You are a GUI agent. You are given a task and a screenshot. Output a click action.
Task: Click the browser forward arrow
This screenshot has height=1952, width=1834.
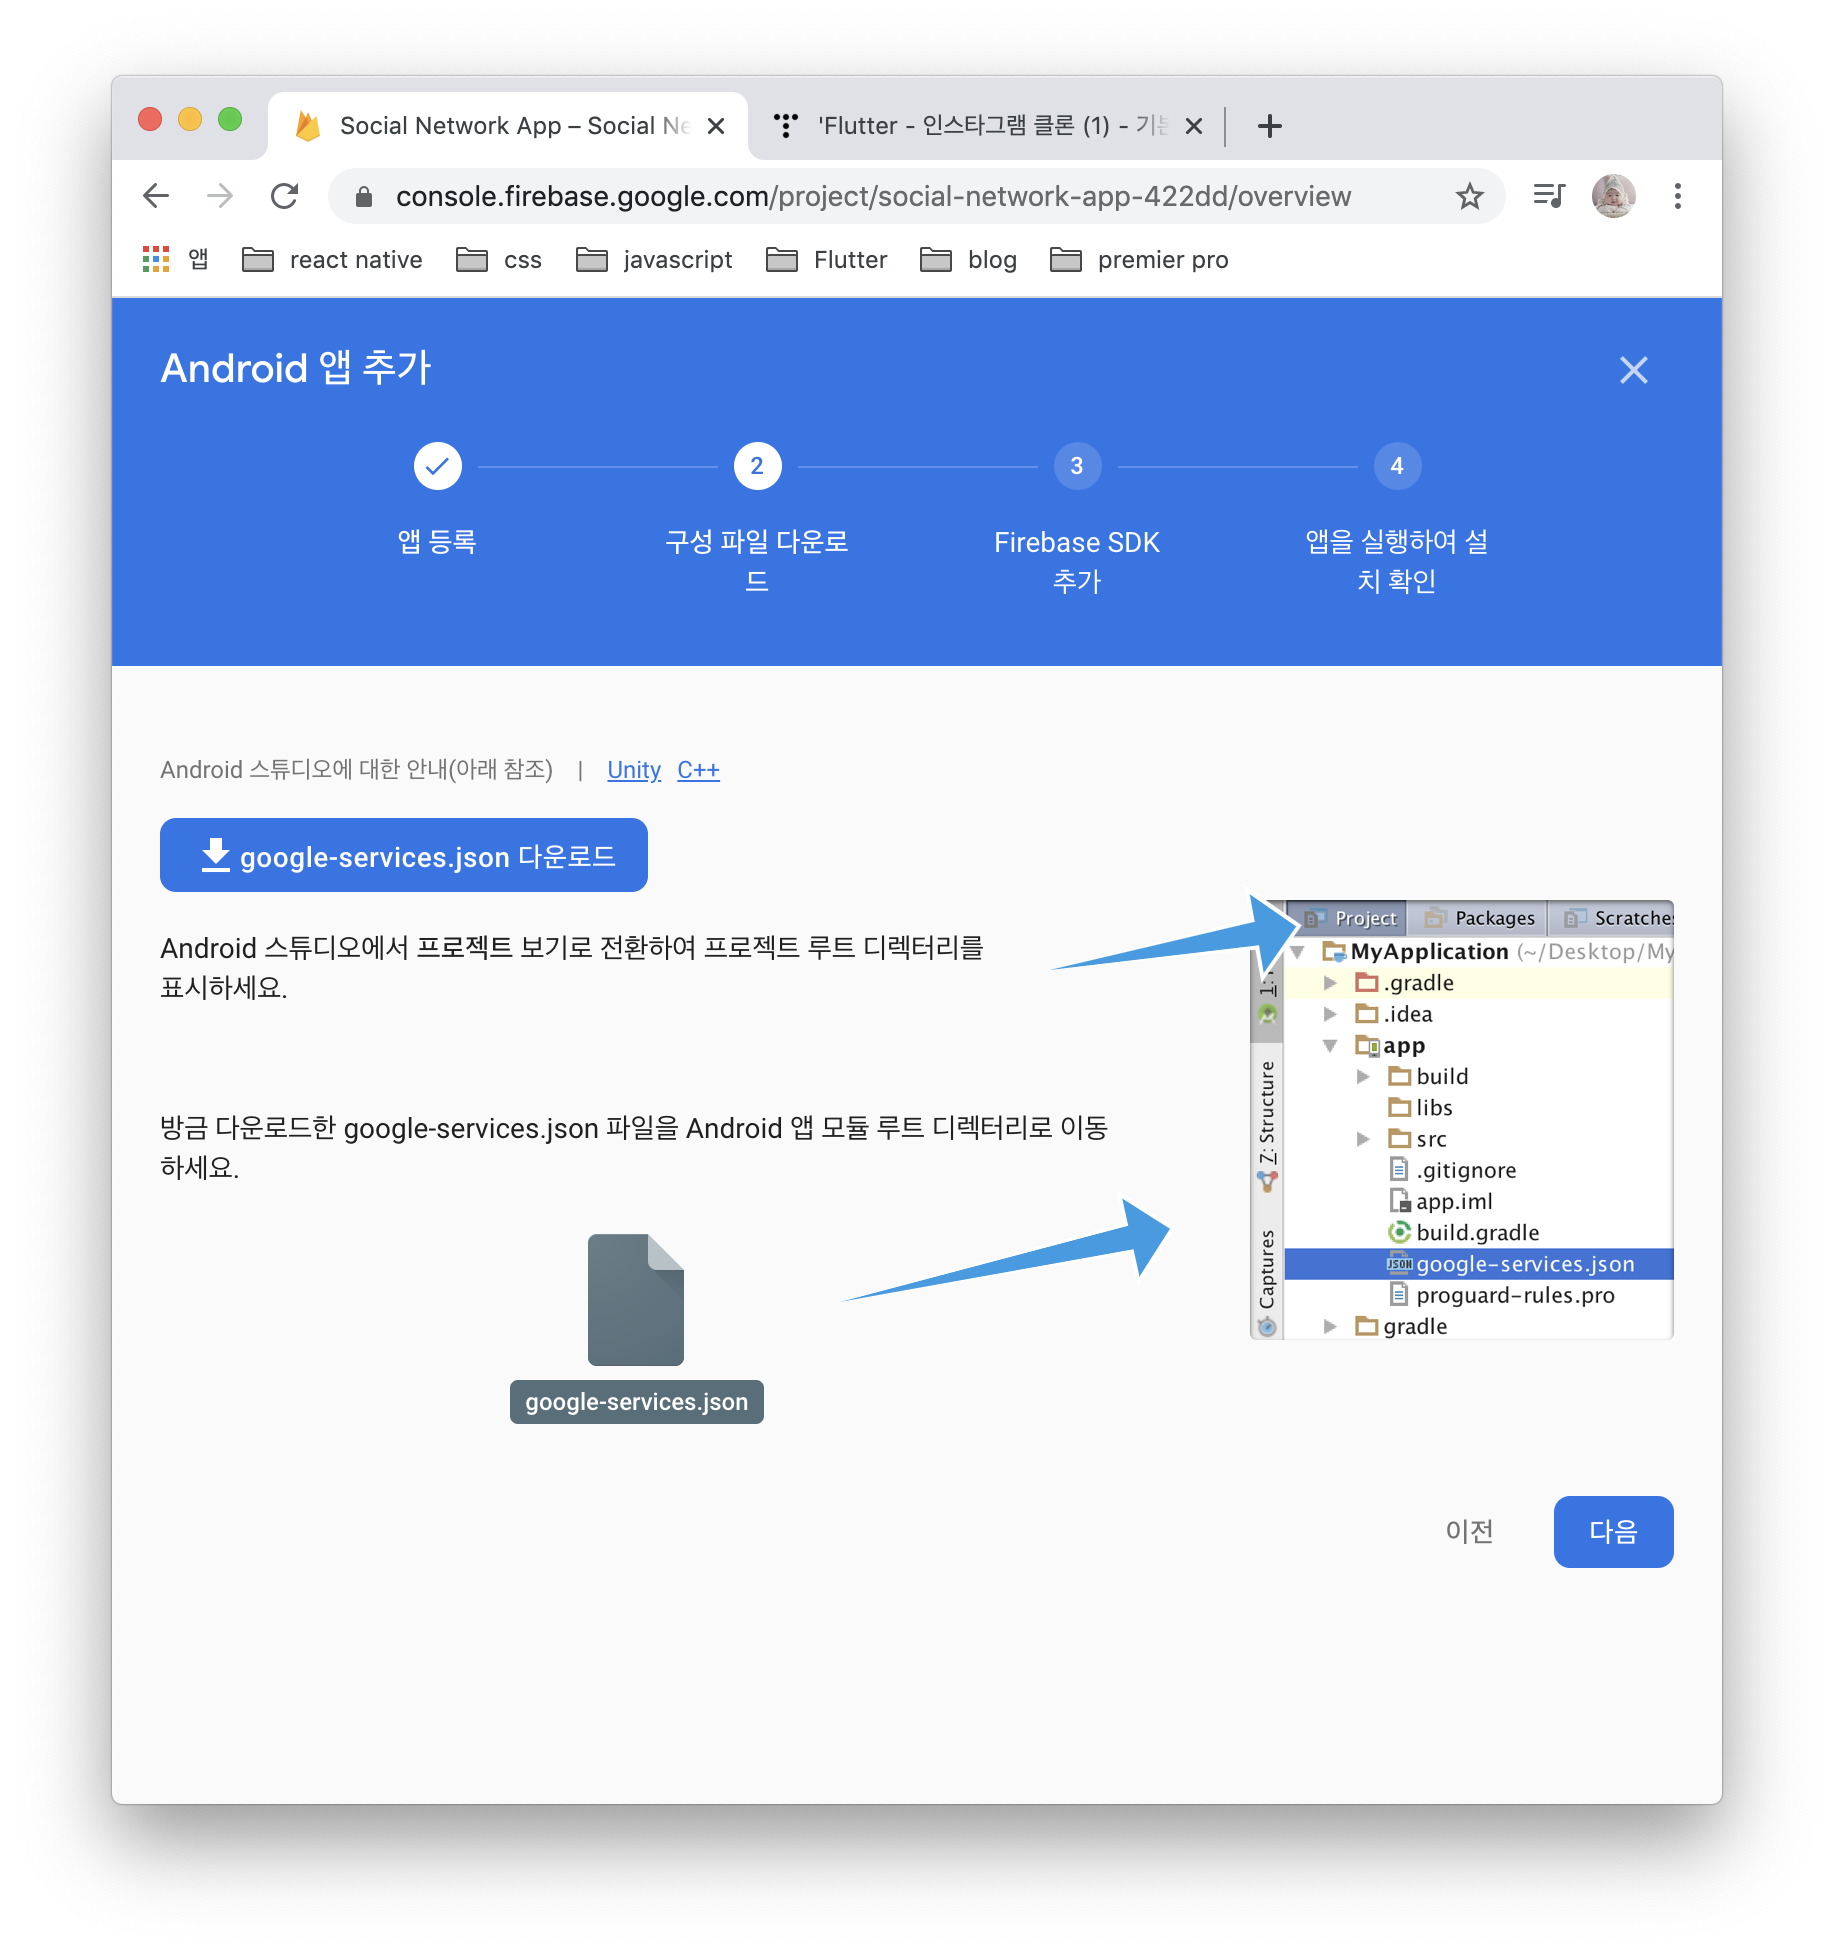pos(220,196)
